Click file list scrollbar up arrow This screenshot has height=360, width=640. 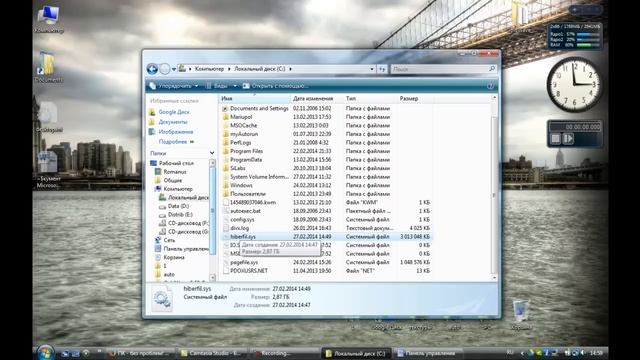494,98
